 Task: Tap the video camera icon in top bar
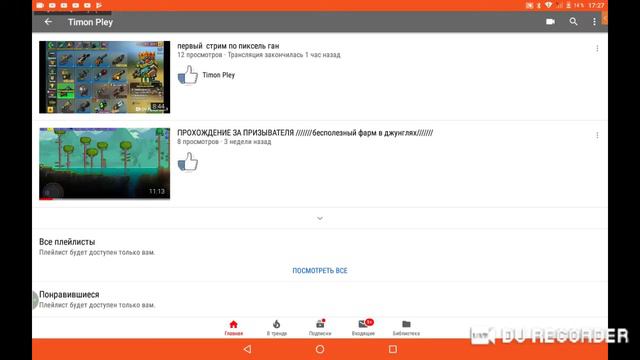(x=550, y=22)
